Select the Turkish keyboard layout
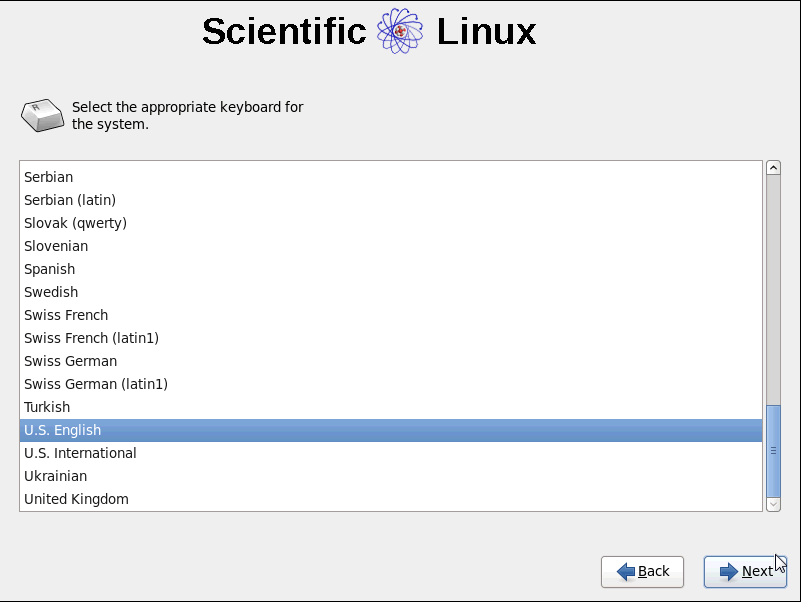This screenshot has width=801, height=602. point(391,407)
